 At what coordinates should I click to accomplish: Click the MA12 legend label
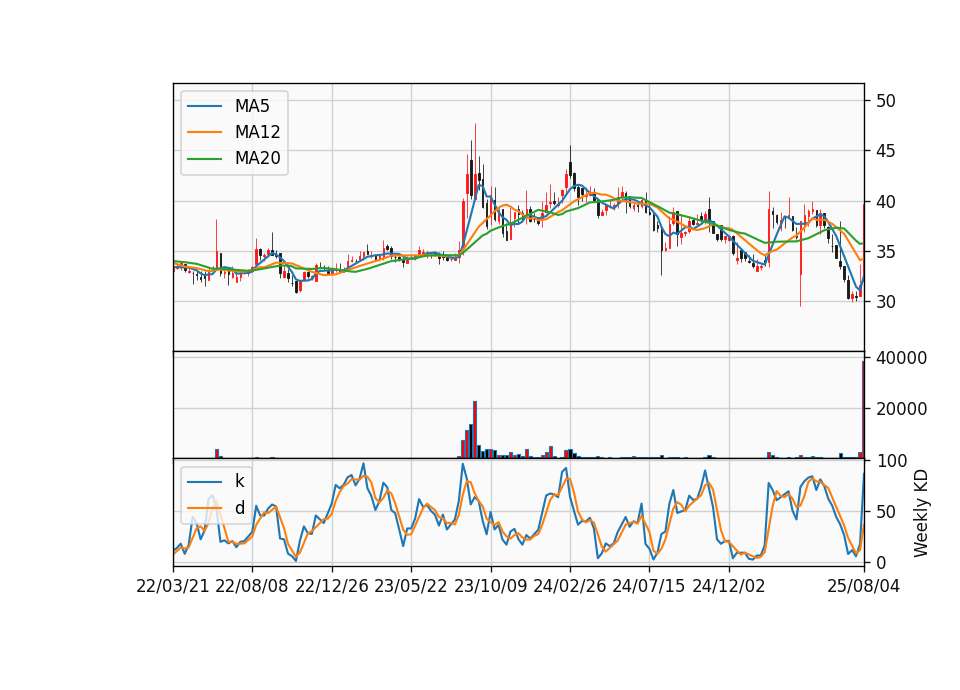click(257, 132)
